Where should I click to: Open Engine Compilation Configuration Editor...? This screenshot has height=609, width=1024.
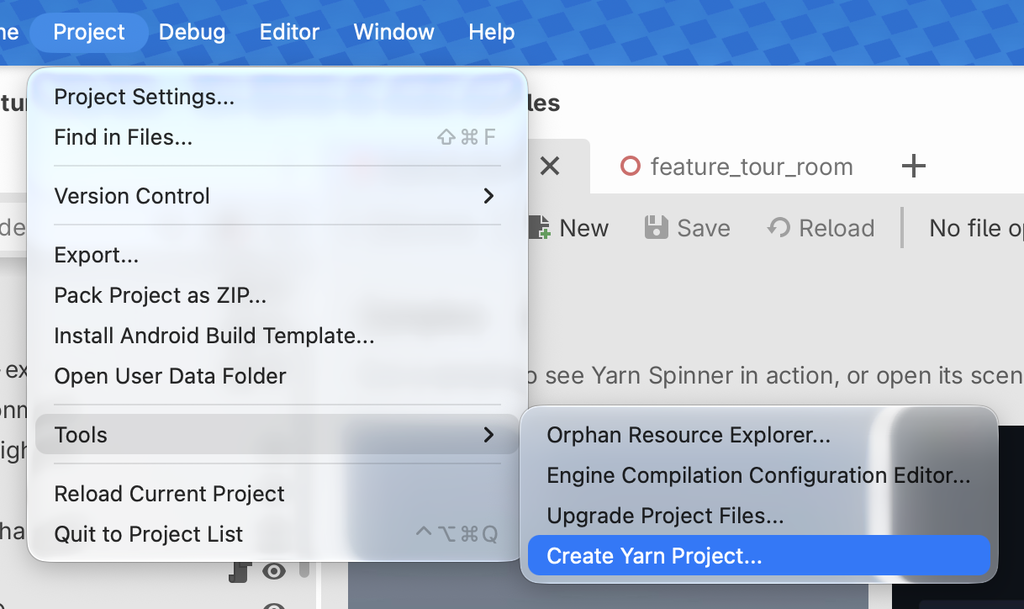[759, 476]
